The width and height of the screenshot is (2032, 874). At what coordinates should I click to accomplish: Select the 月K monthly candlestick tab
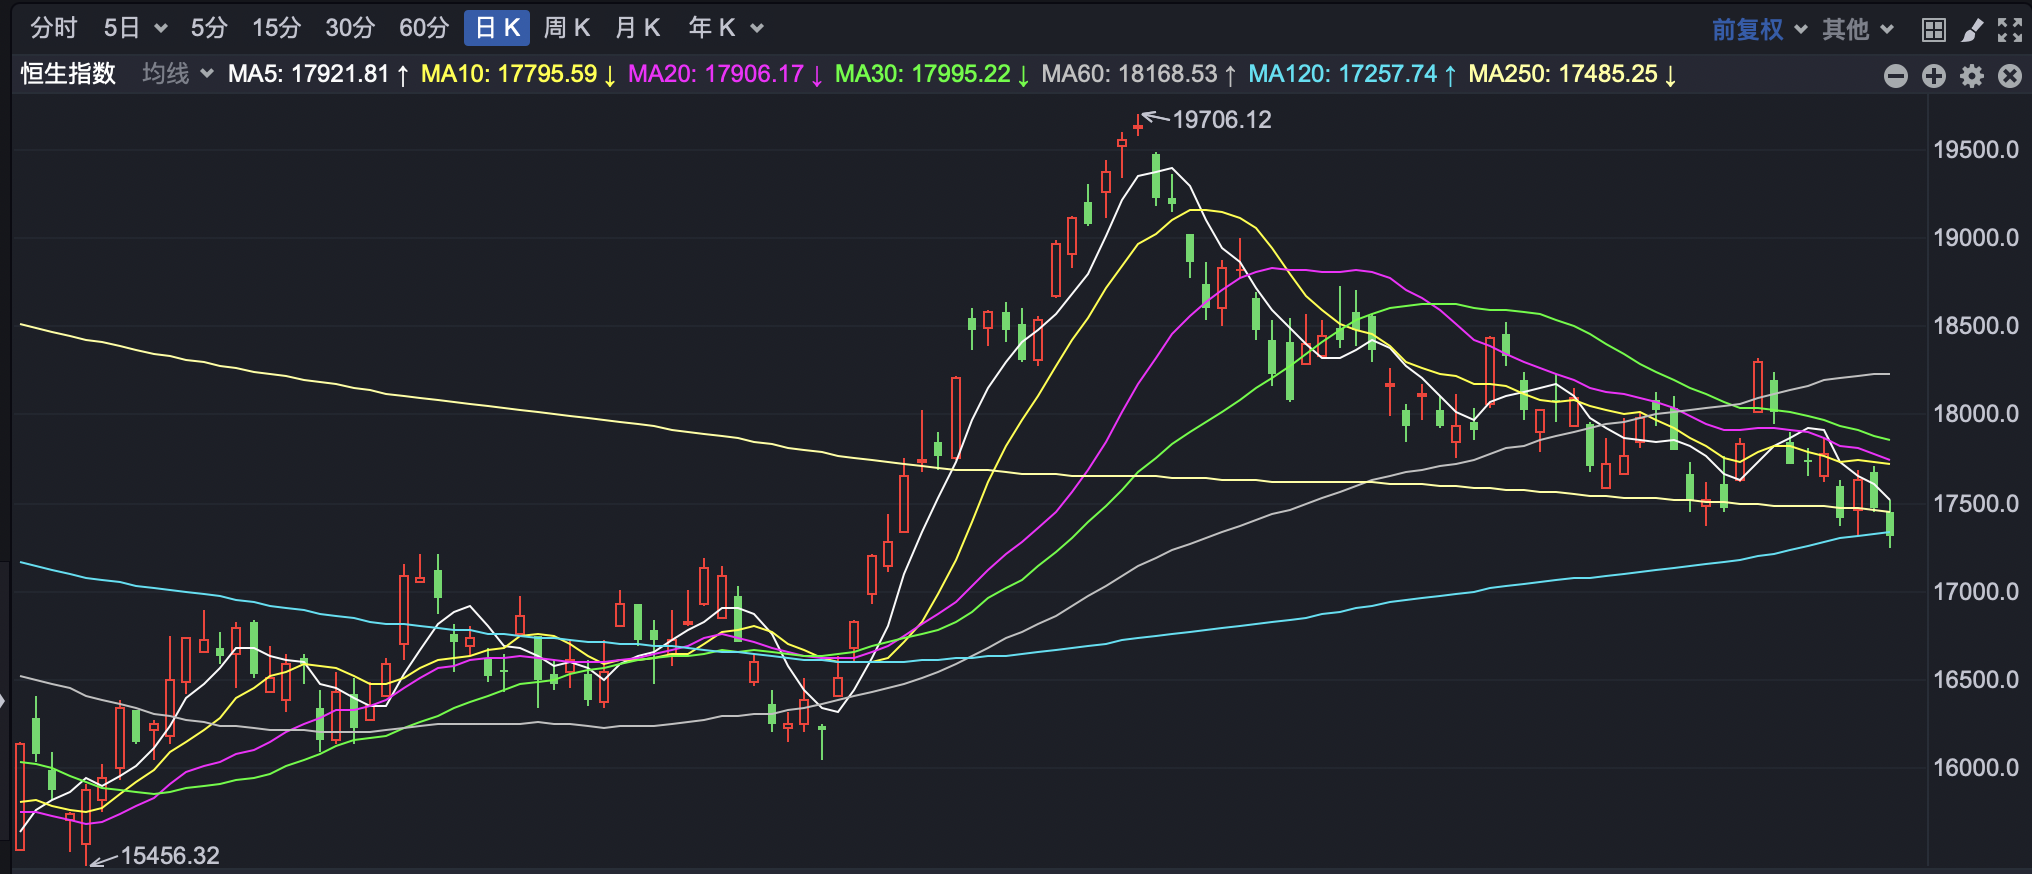point(638,28)
